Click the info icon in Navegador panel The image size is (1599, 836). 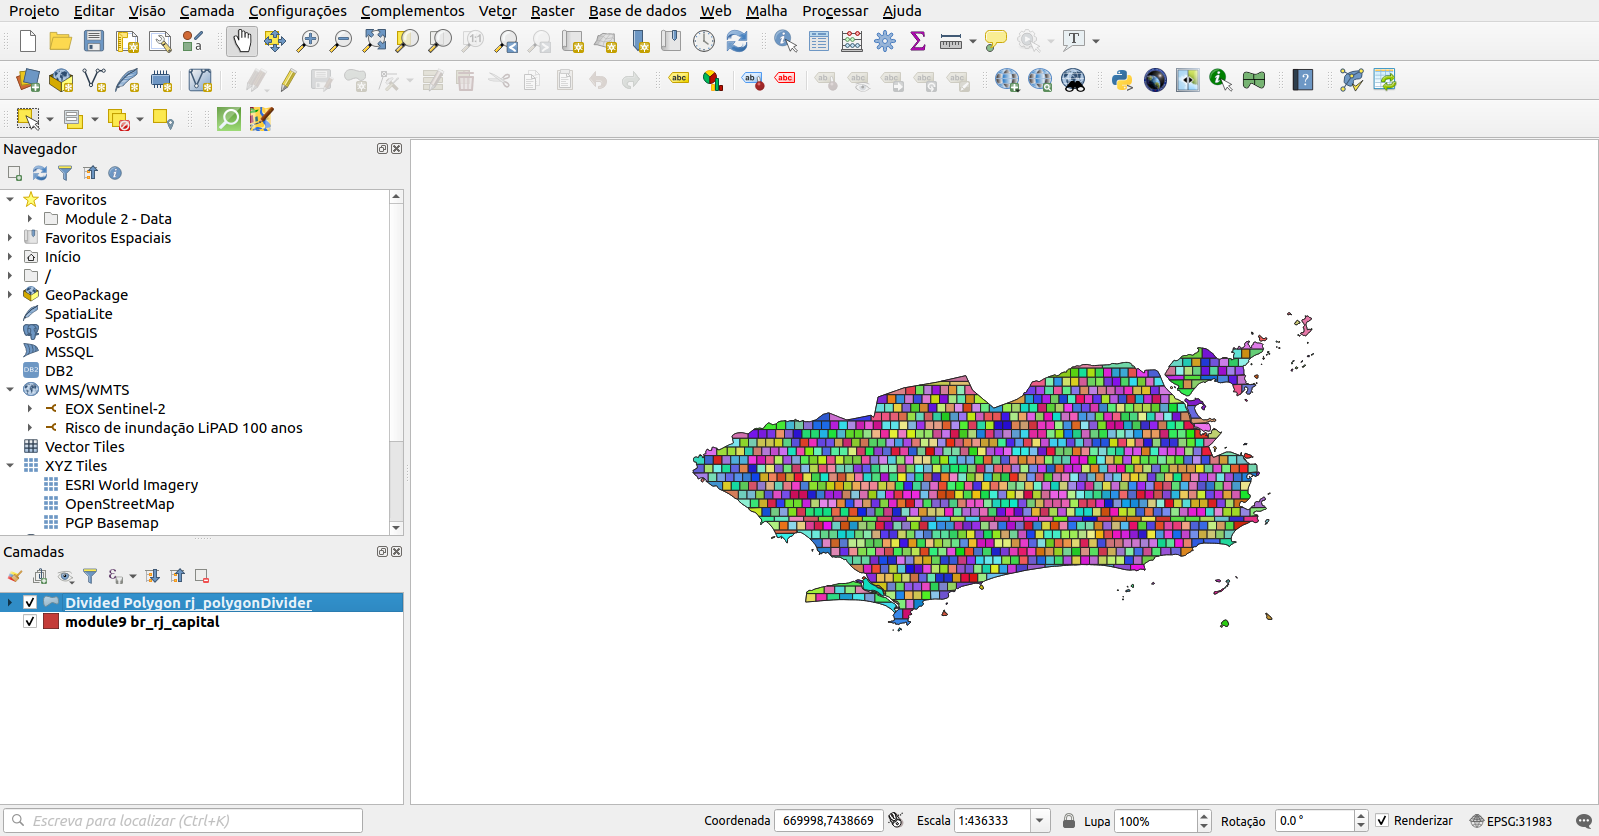[x=115, y=173]
